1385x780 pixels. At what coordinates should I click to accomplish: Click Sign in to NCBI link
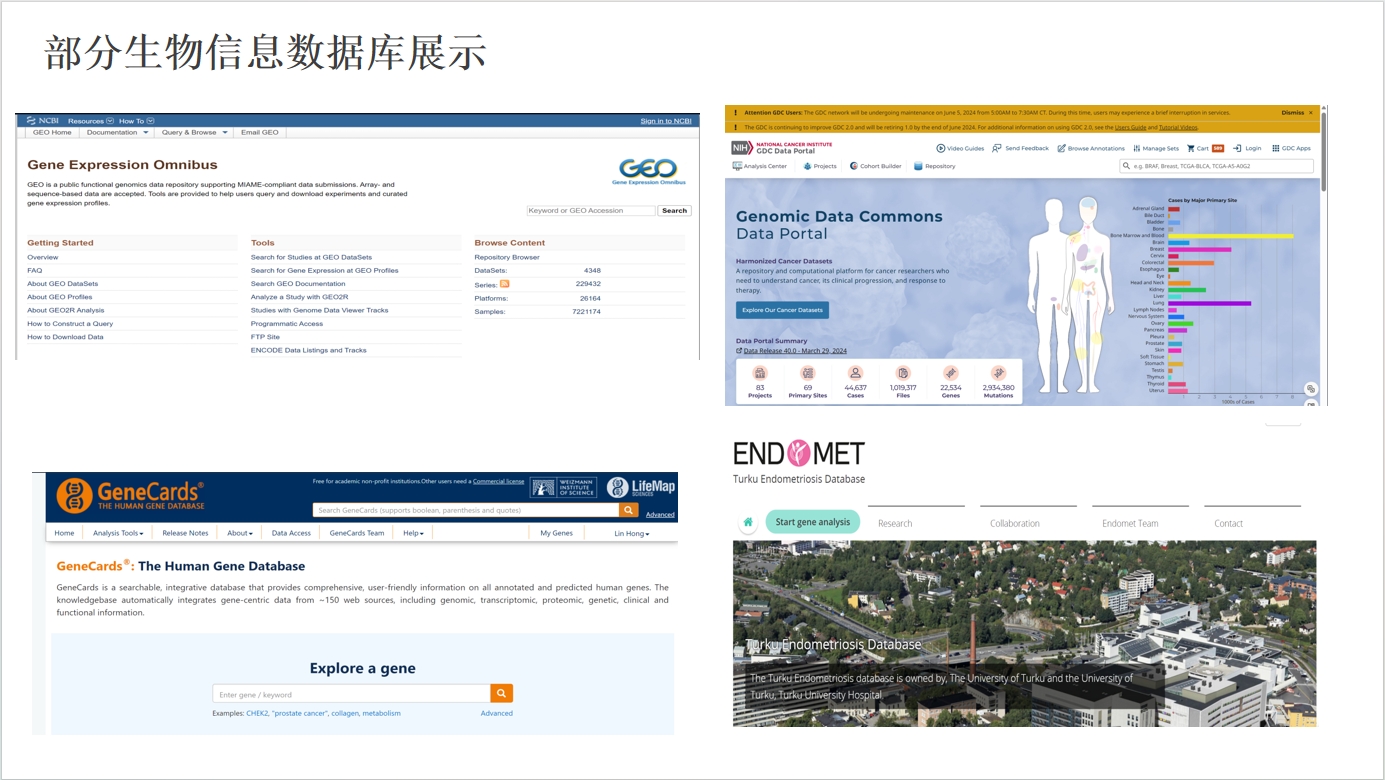coord(666,121)
